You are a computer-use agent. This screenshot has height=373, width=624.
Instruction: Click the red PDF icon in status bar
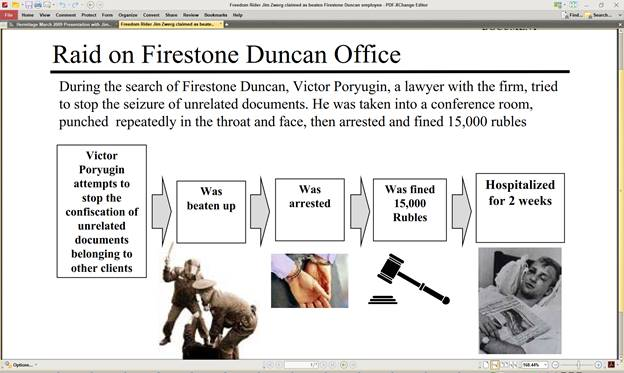[x=611, y=365]
